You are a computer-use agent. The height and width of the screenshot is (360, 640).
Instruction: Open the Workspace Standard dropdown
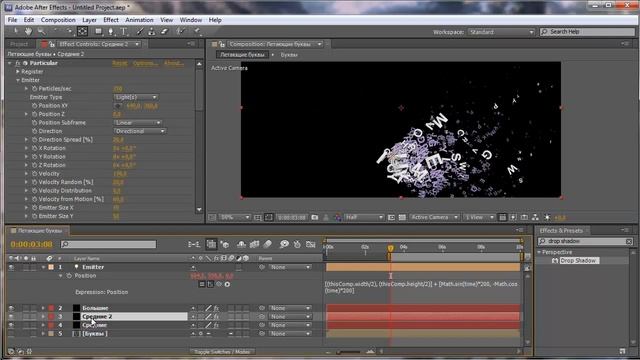pos(501,32)
